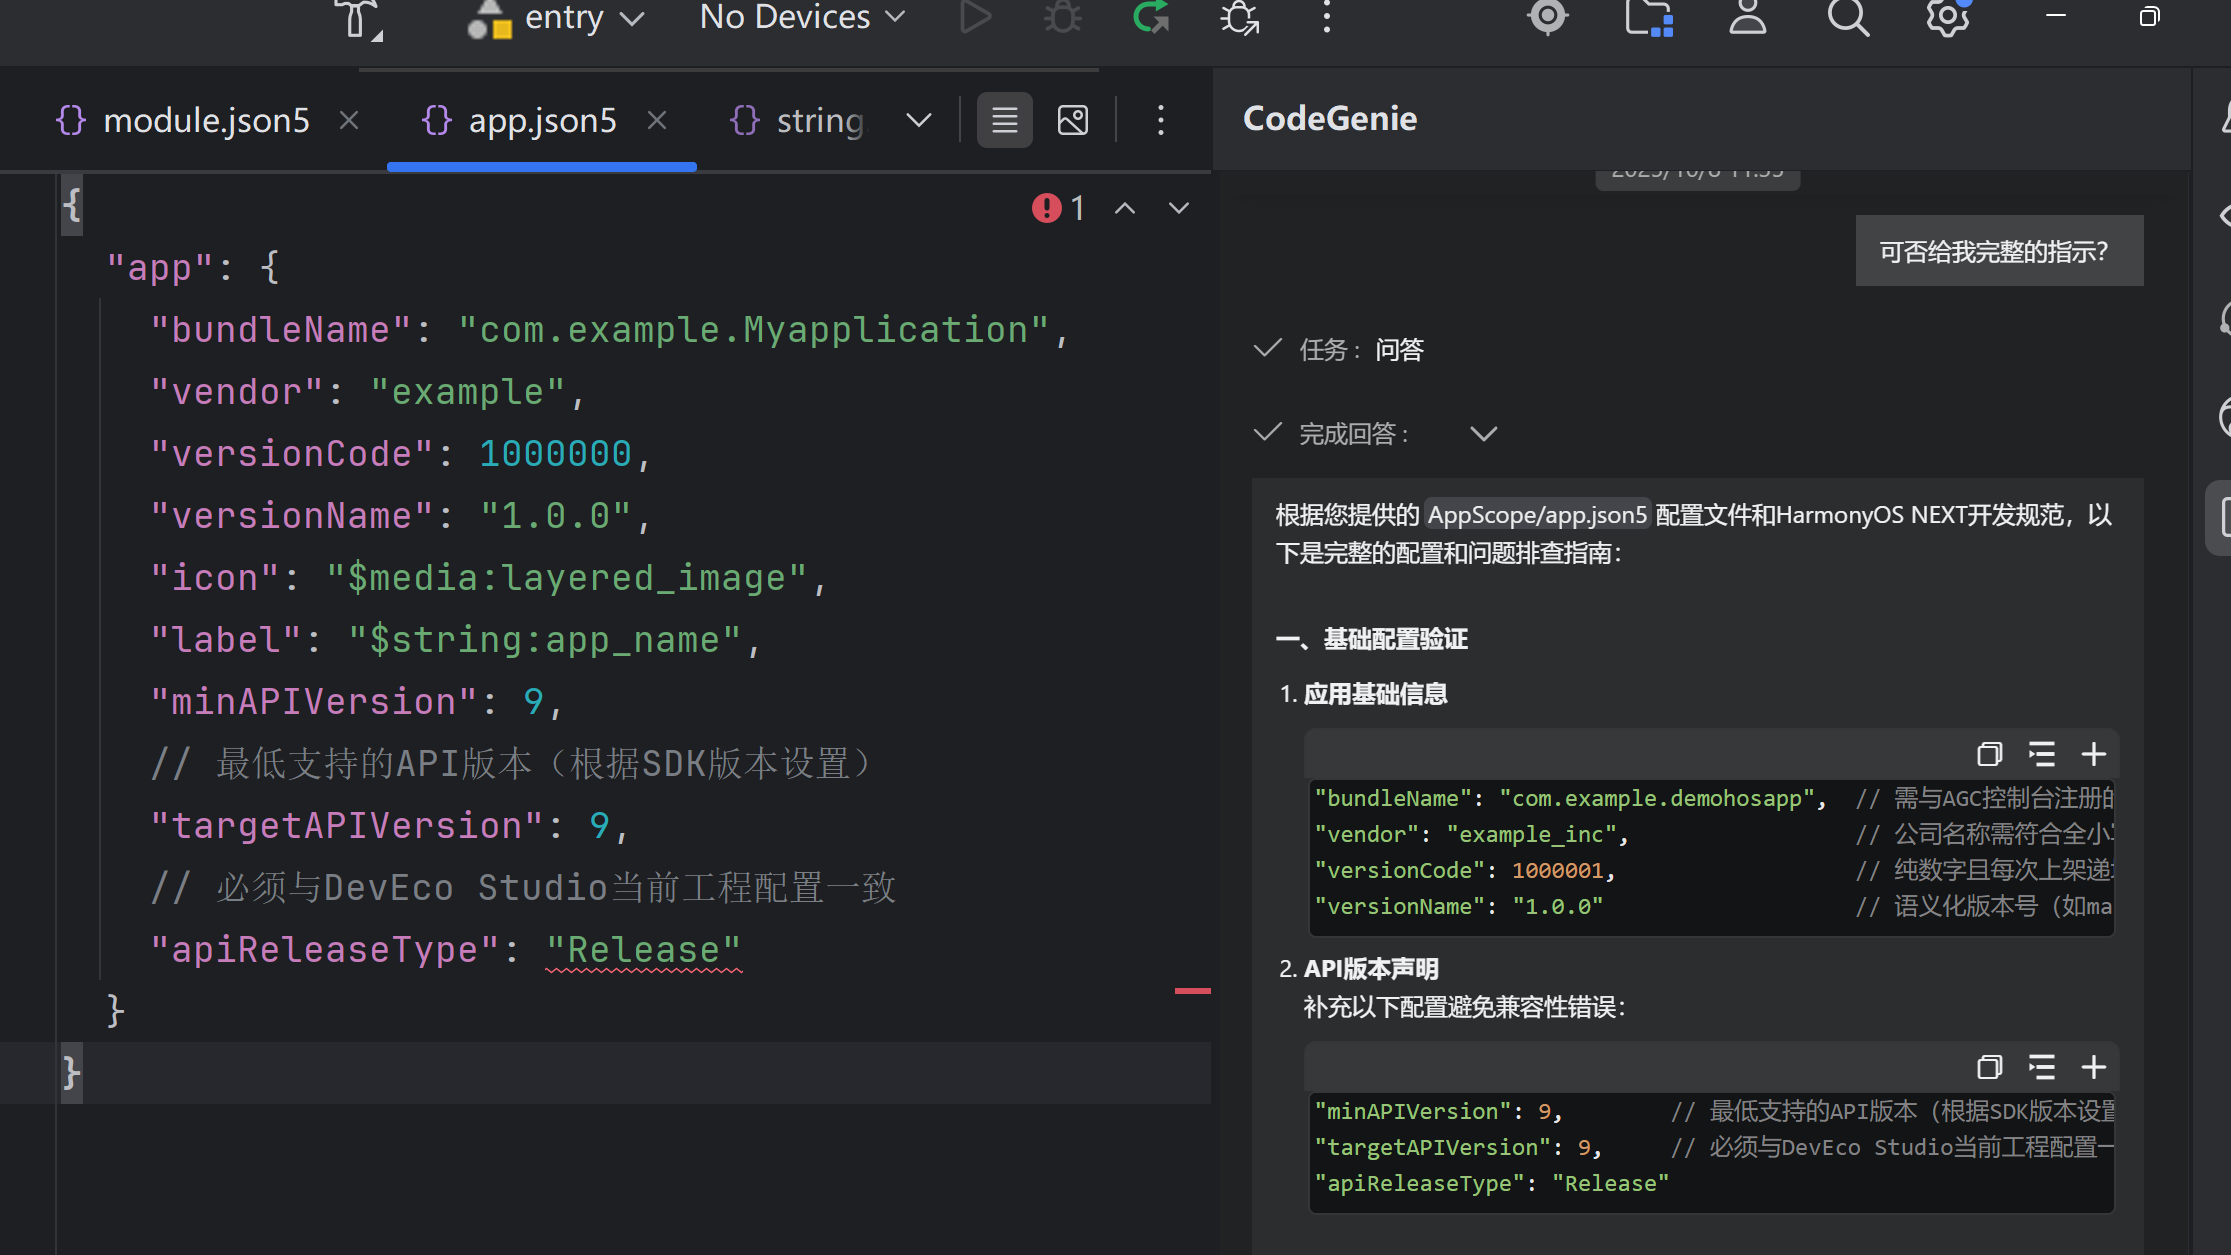
Task: Switch to the module.json5 tab
Action: tap(206, 121)
